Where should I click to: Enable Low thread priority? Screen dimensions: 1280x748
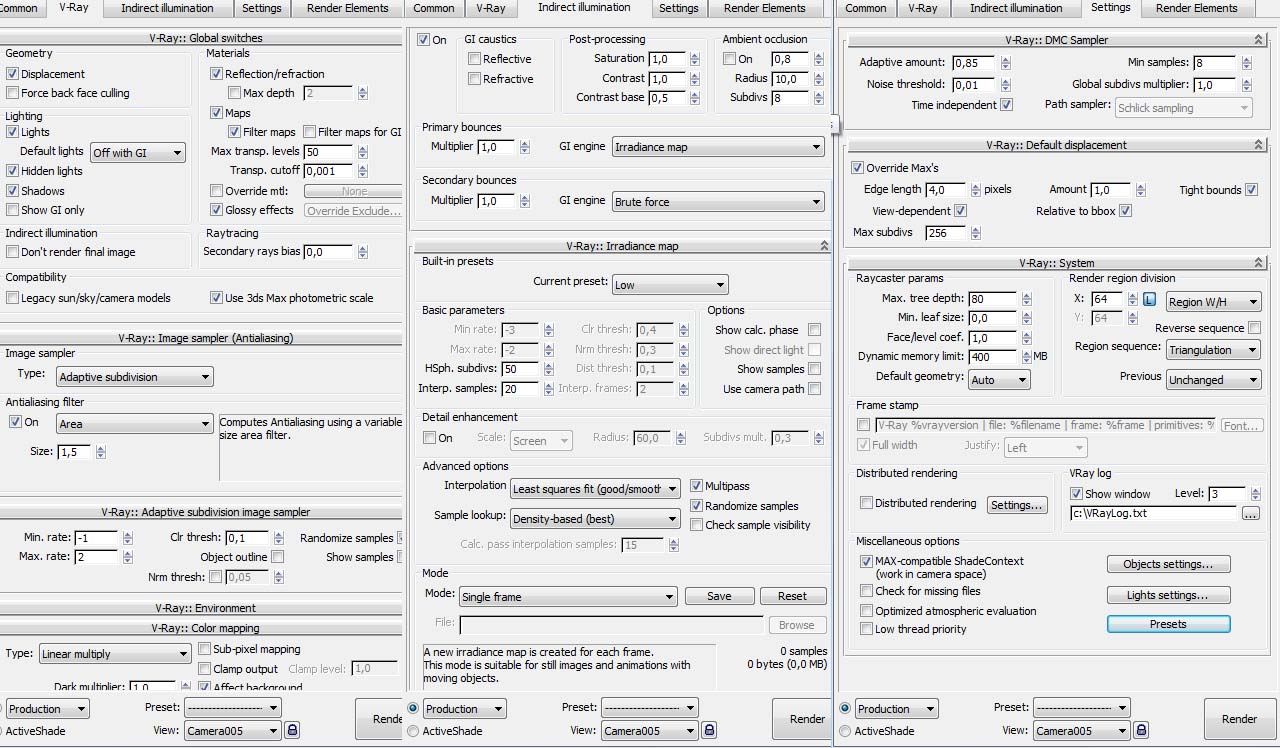(x=866, y=629)
